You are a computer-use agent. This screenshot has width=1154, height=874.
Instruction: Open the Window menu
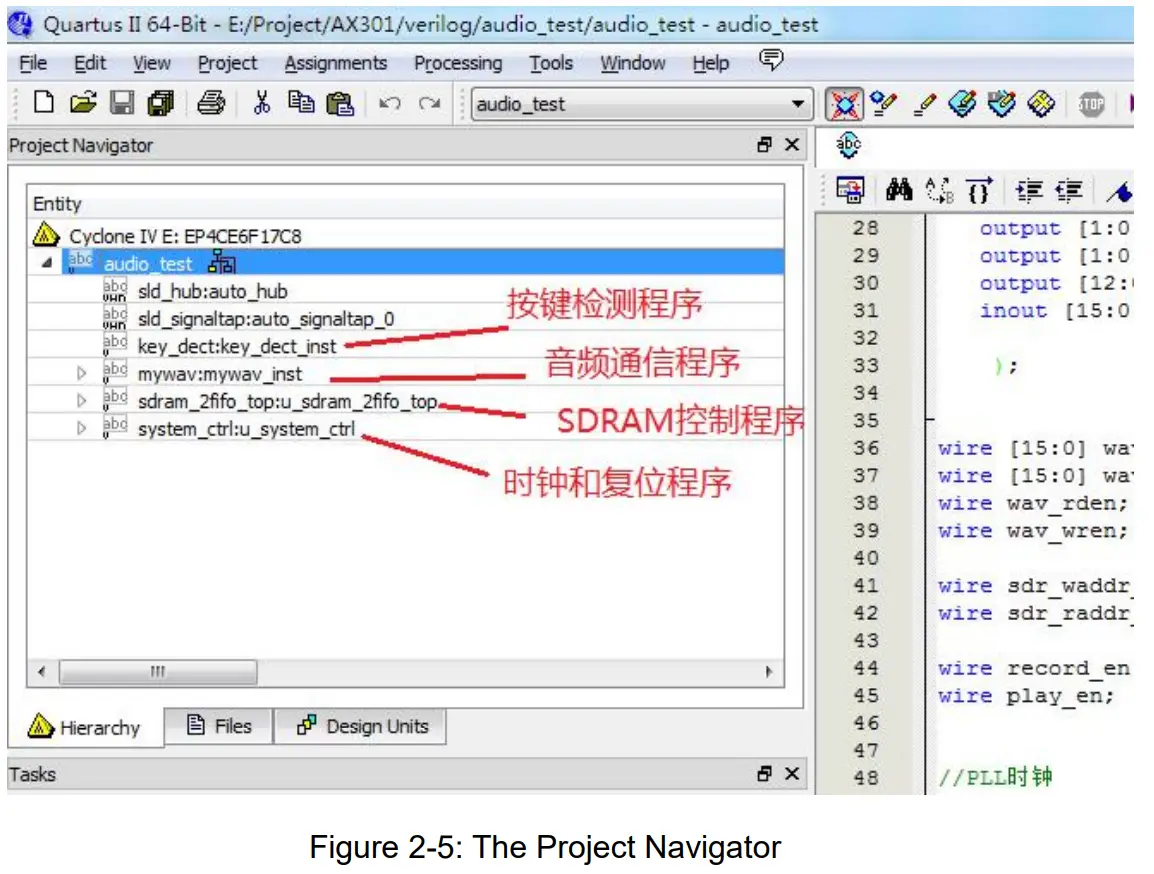pyautogui.click(x=632, y=63)
